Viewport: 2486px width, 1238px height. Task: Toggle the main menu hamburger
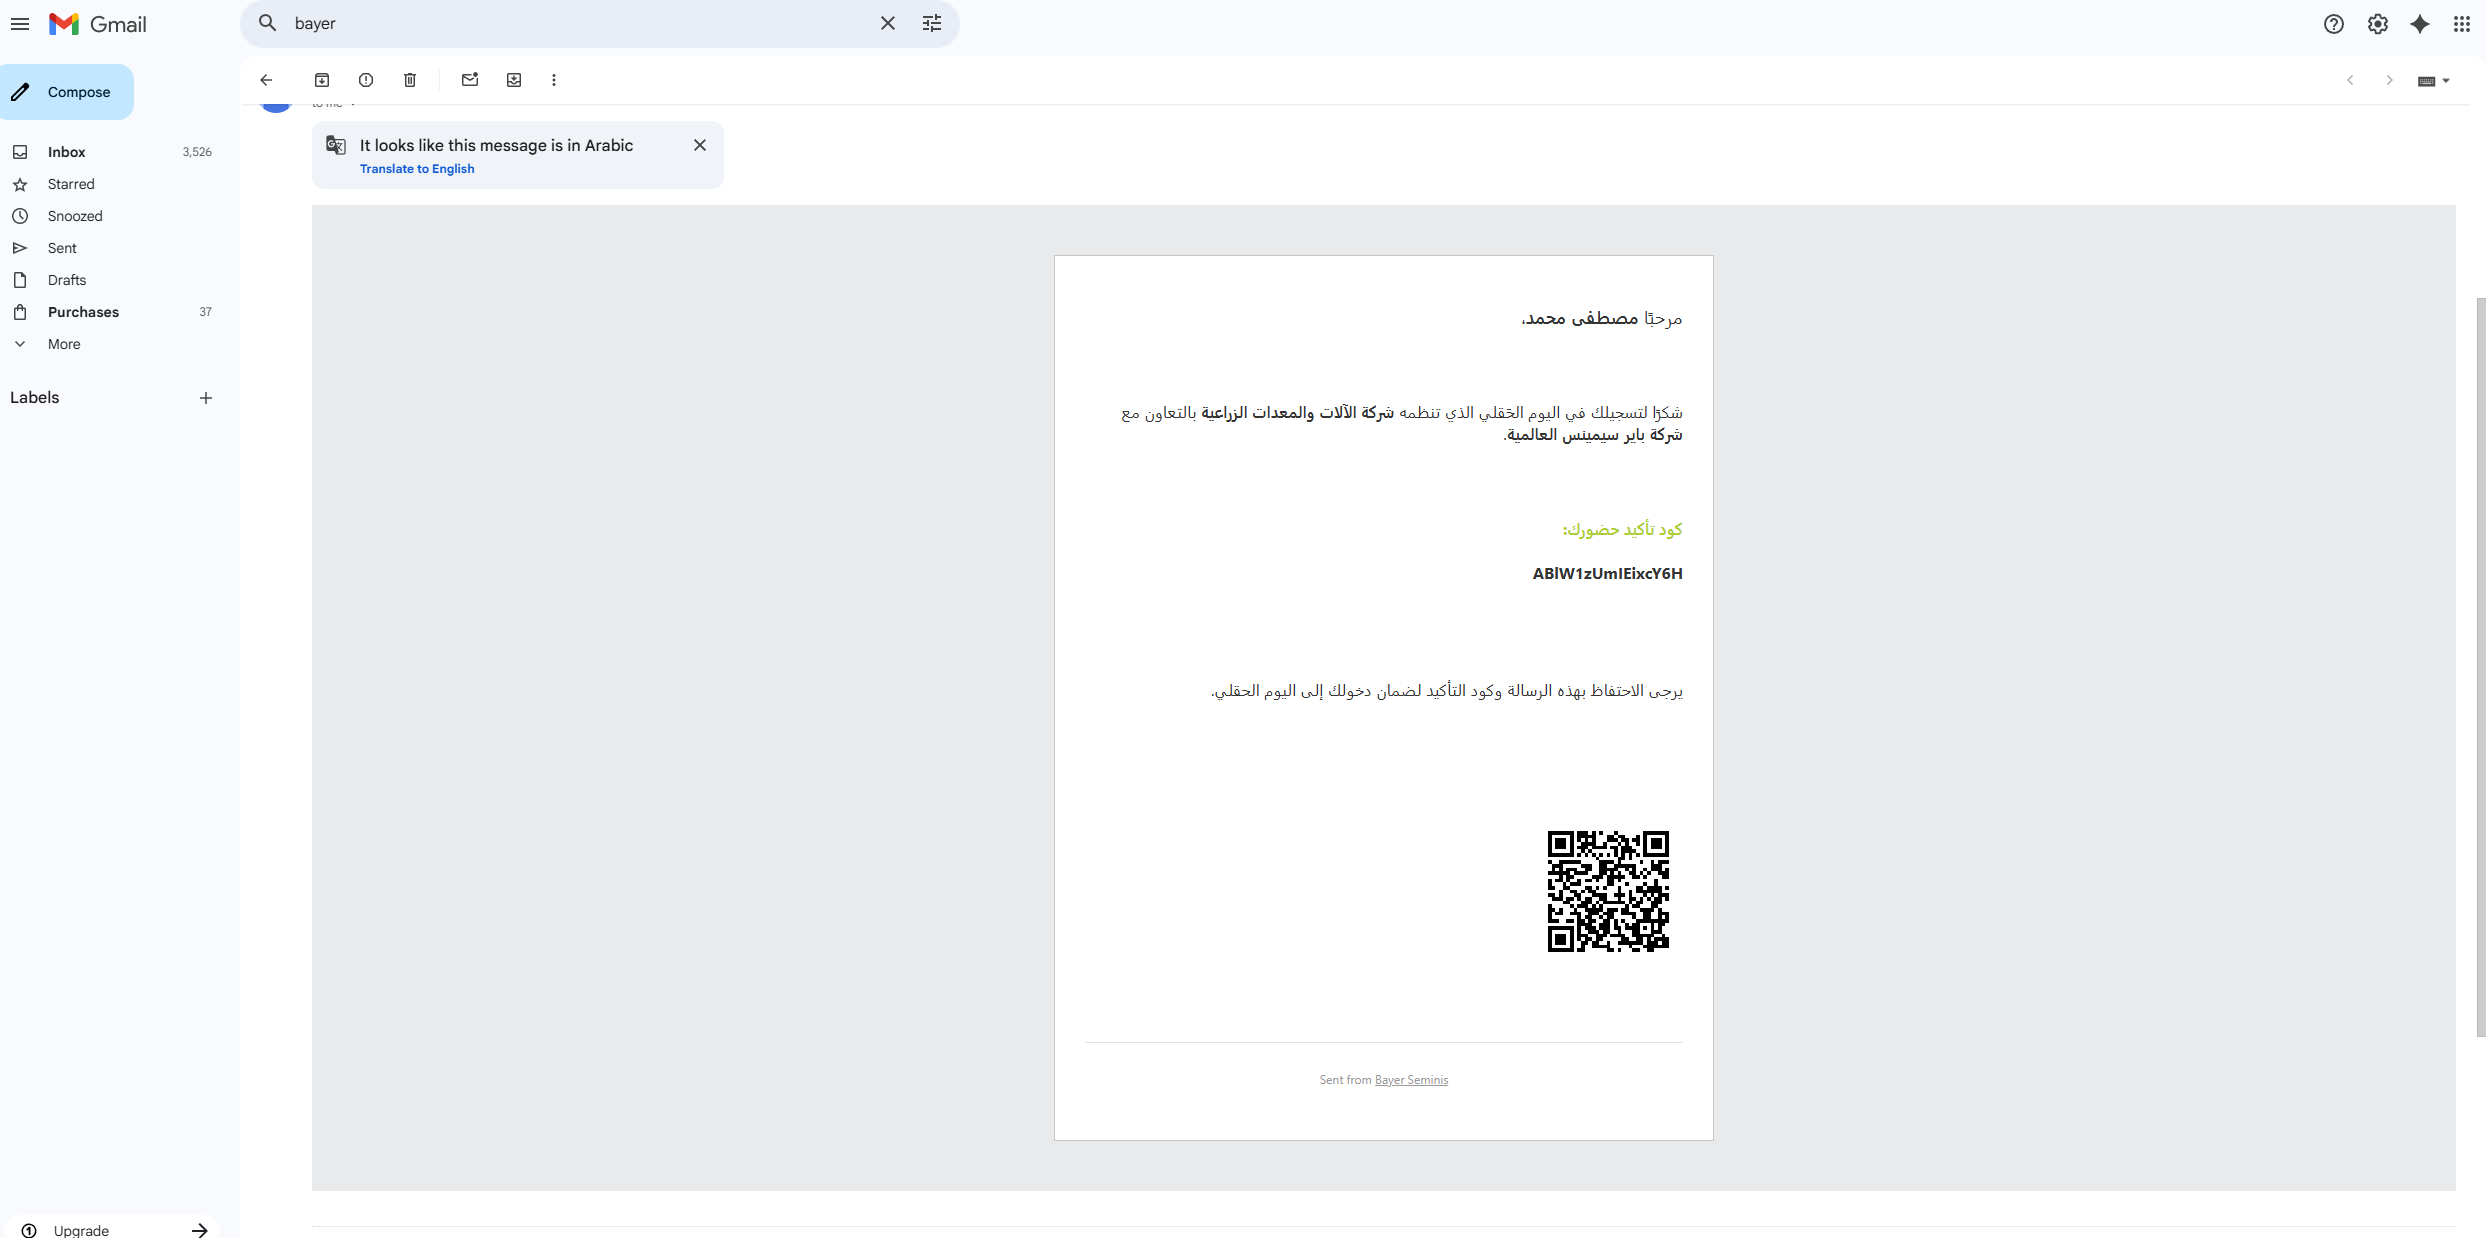tap(20, 24)
